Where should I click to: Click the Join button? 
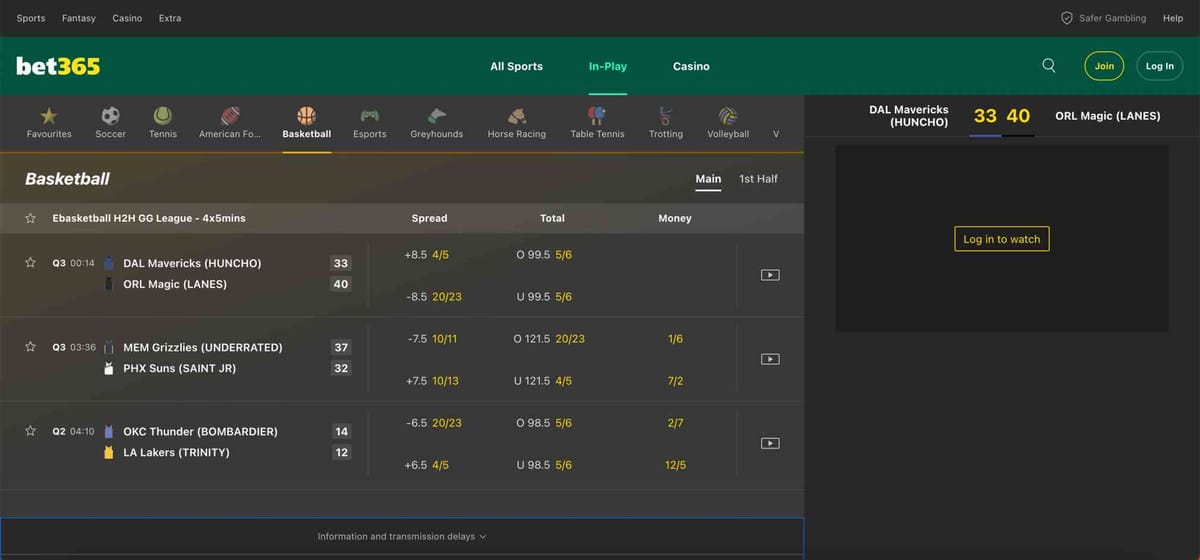coord(1104,66)
